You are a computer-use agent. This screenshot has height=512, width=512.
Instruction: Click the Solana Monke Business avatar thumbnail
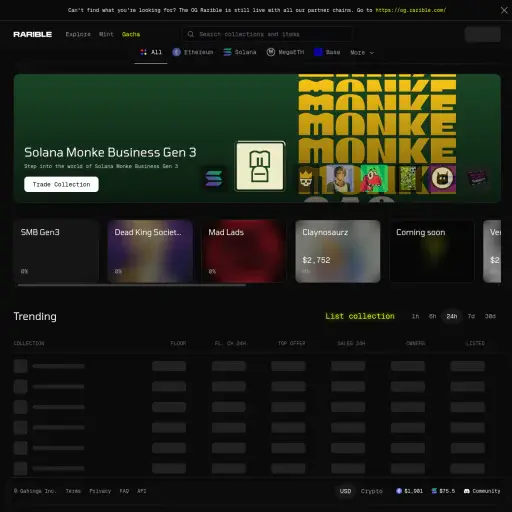click(x=260, y=166)
